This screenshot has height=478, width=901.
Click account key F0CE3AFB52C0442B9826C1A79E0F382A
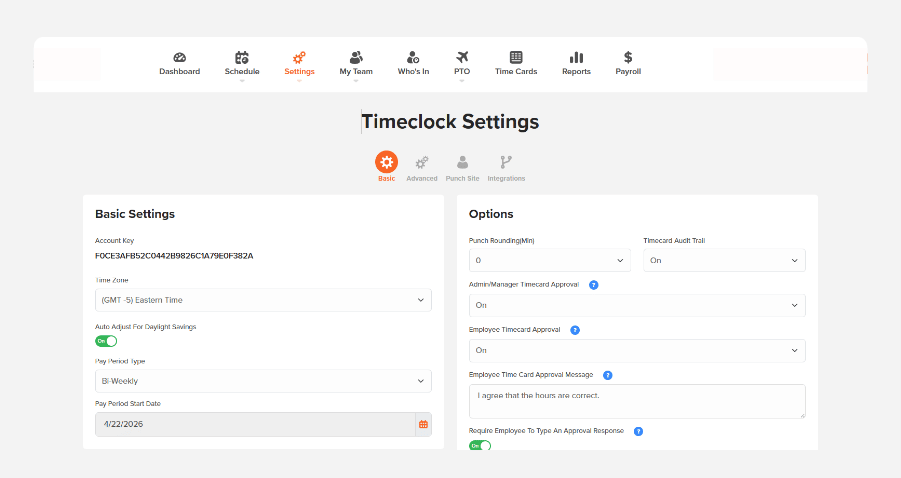(174, 256)
